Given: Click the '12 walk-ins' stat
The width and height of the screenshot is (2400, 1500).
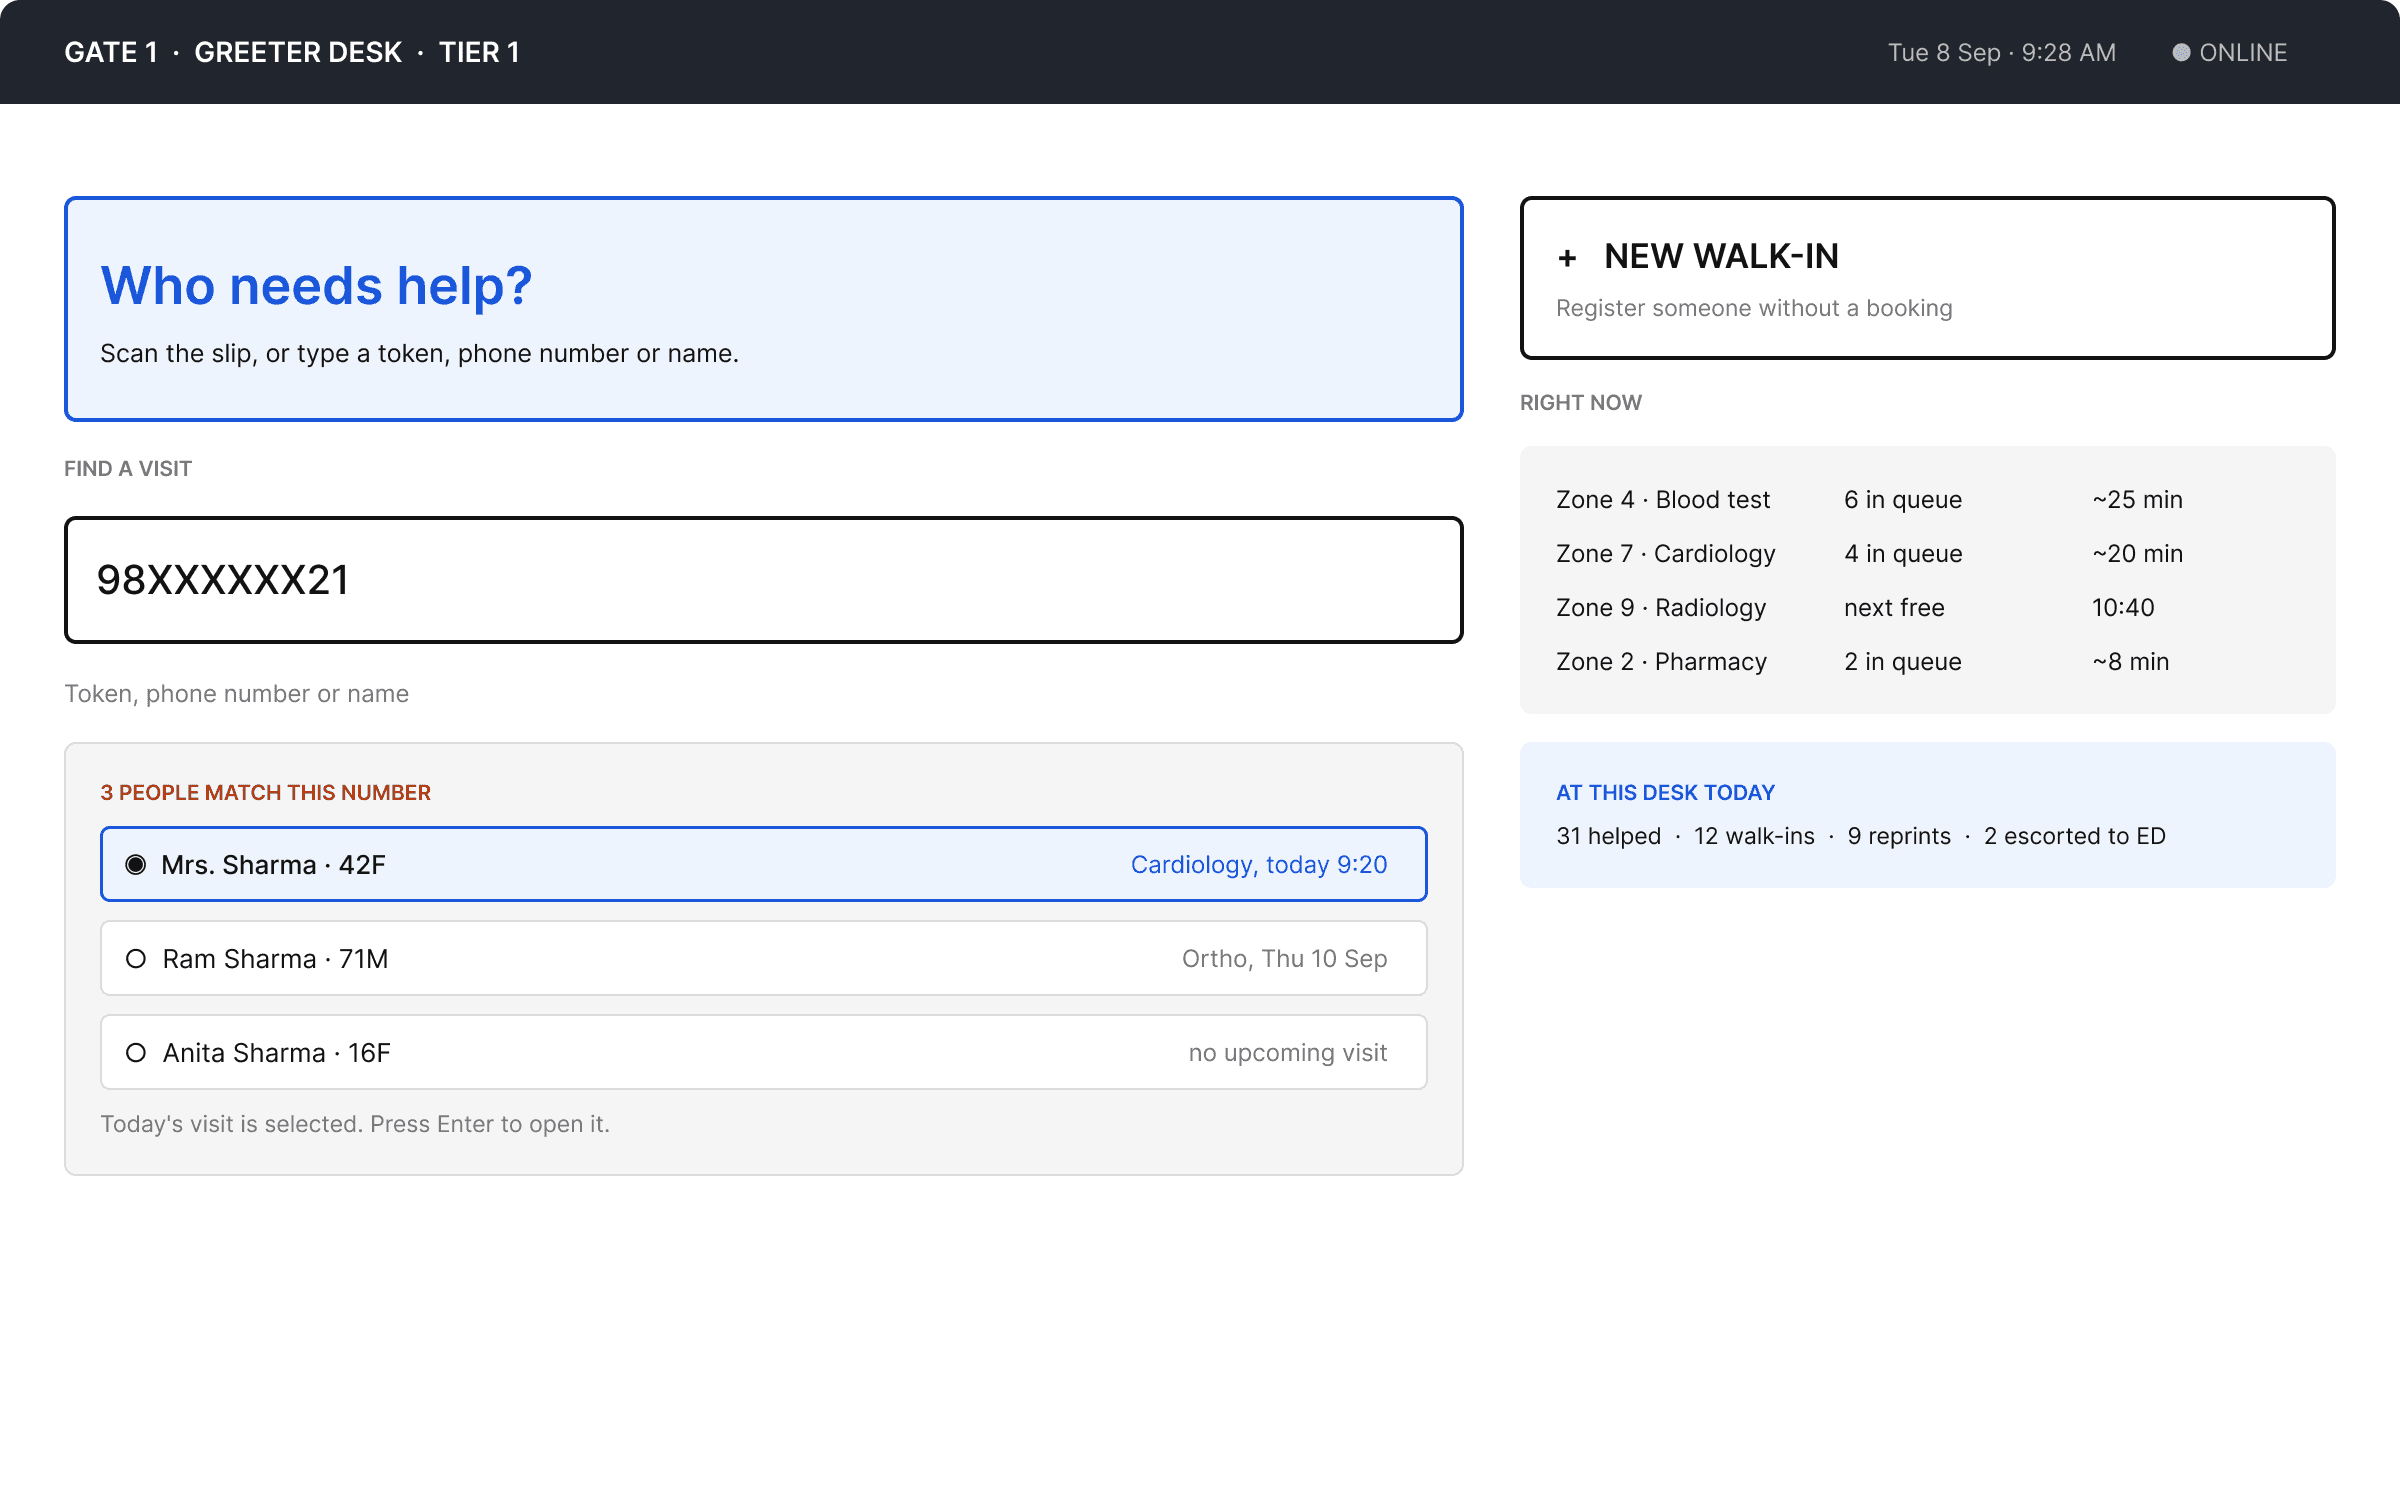Looking at the screenshot, I should [1754, 836].
